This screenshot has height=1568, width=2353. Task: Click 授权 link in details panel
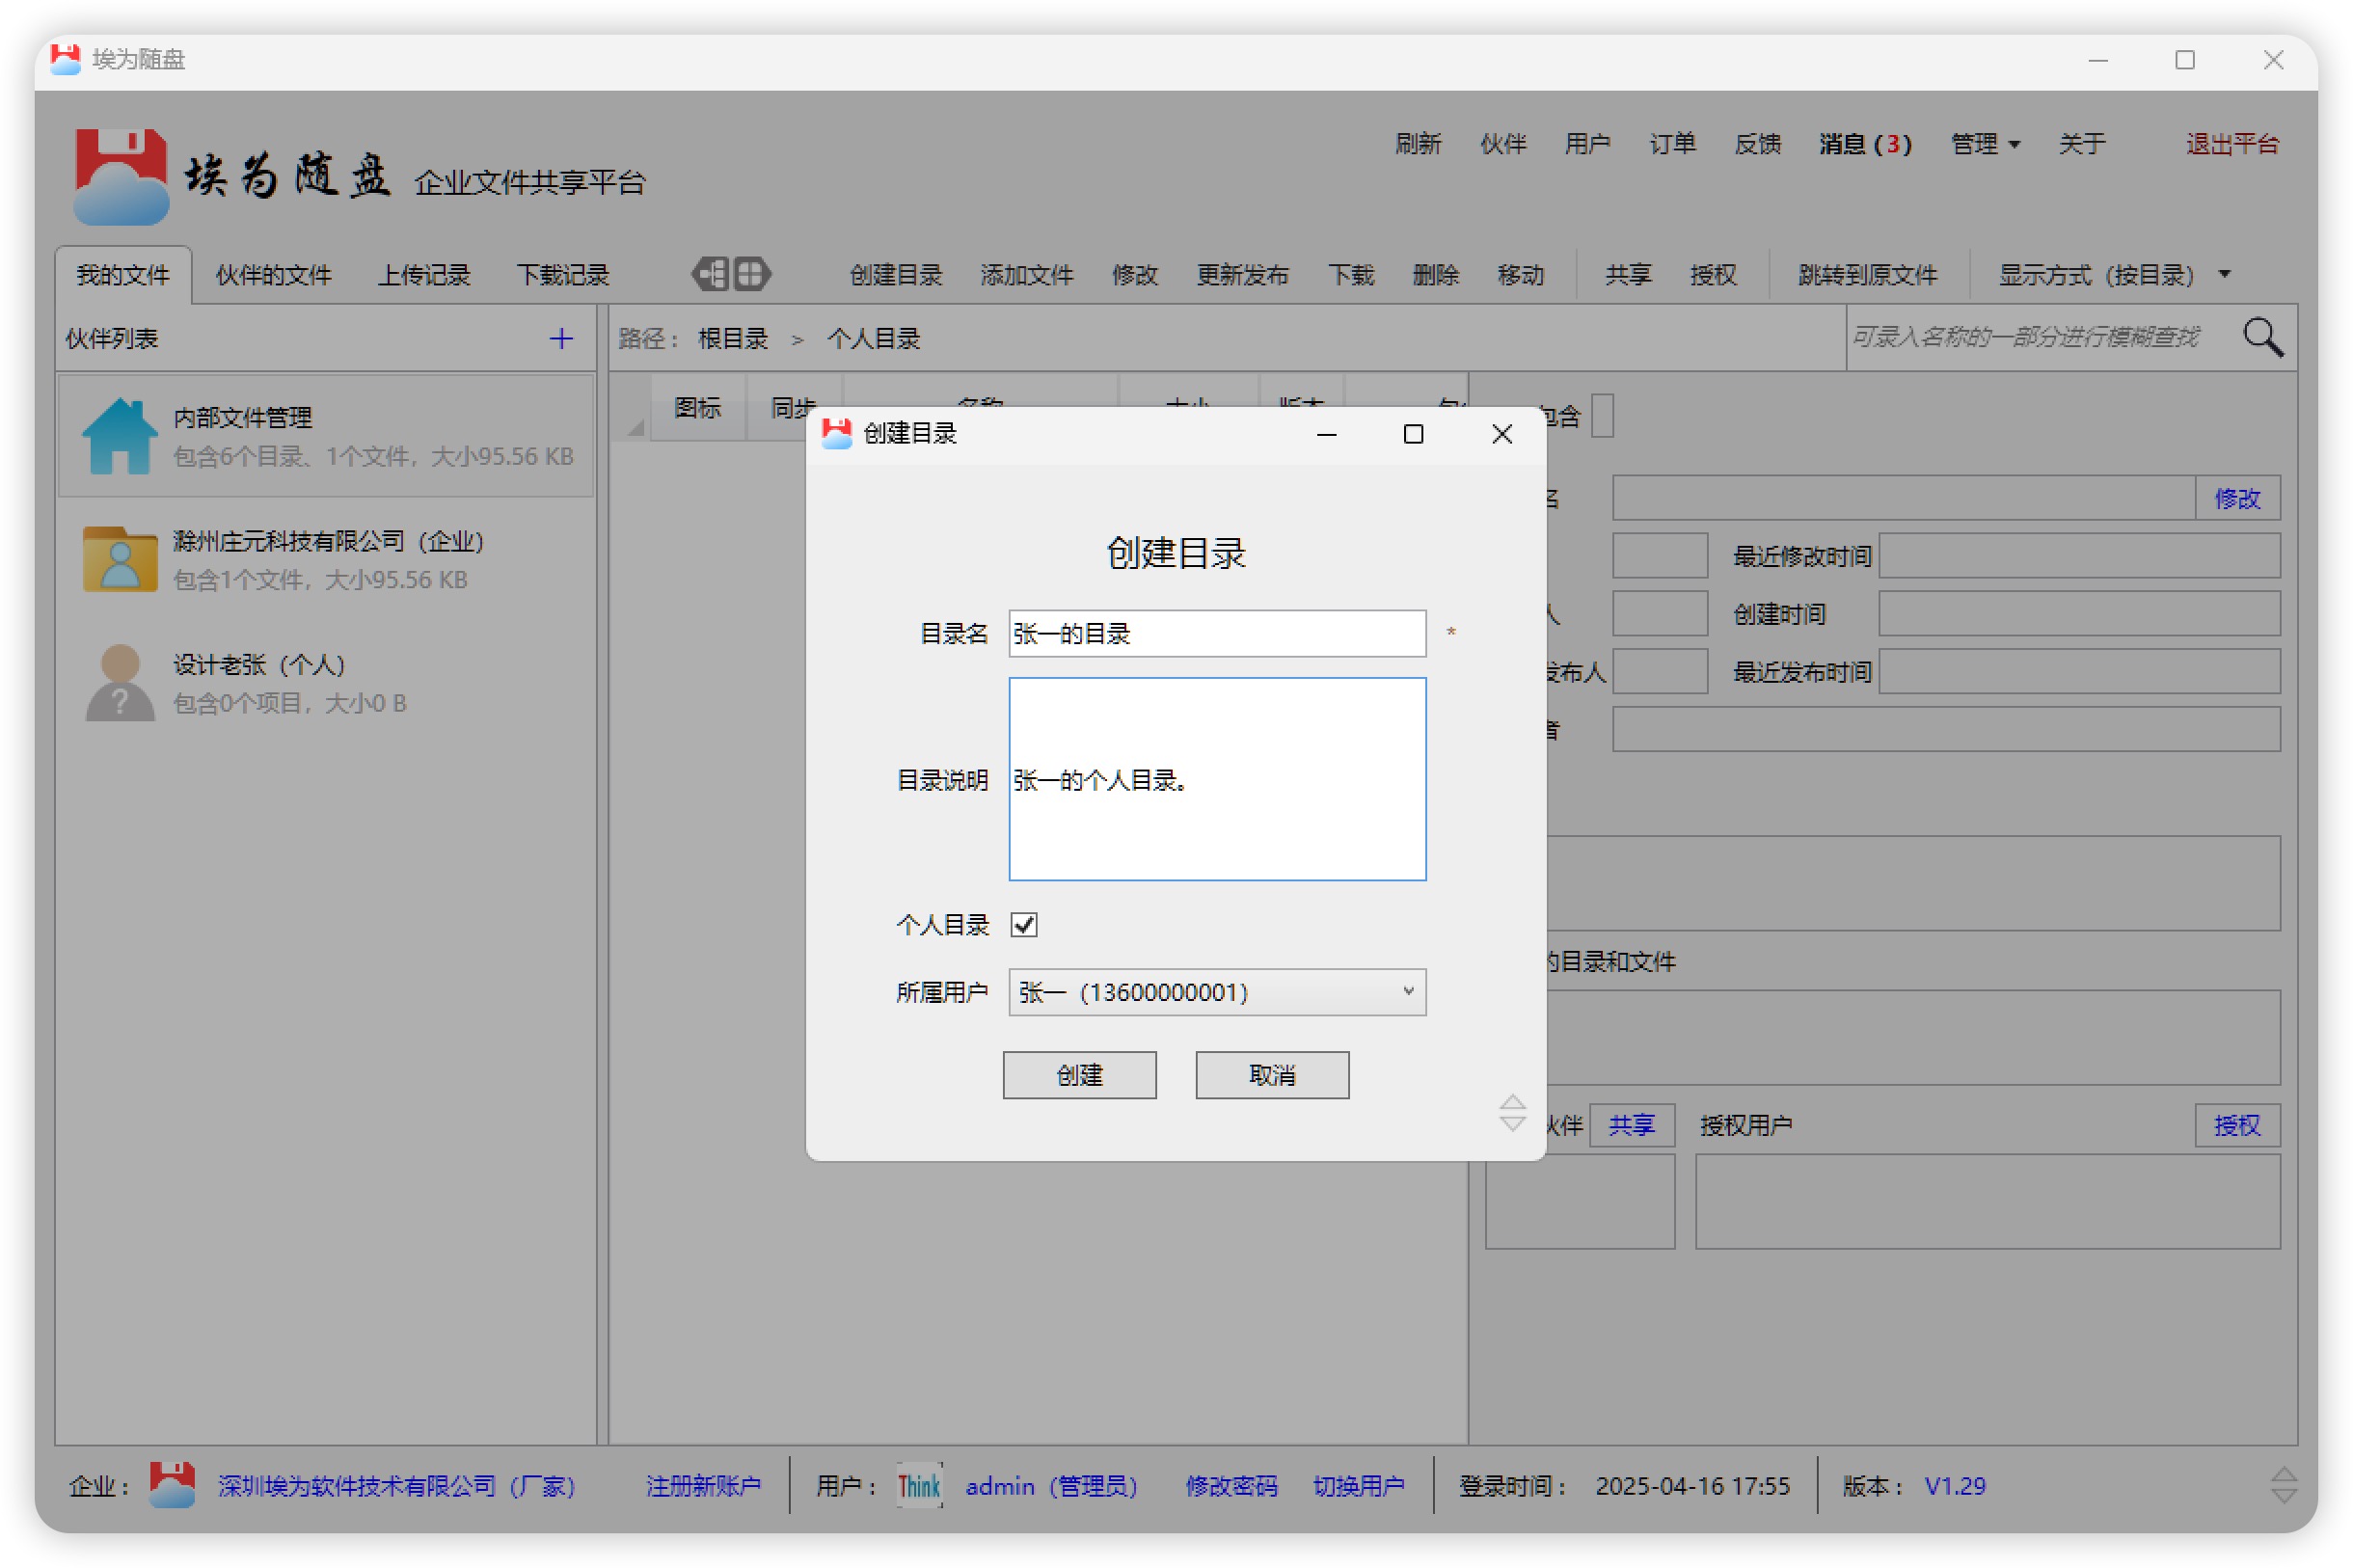[x=2237, y=1125]
